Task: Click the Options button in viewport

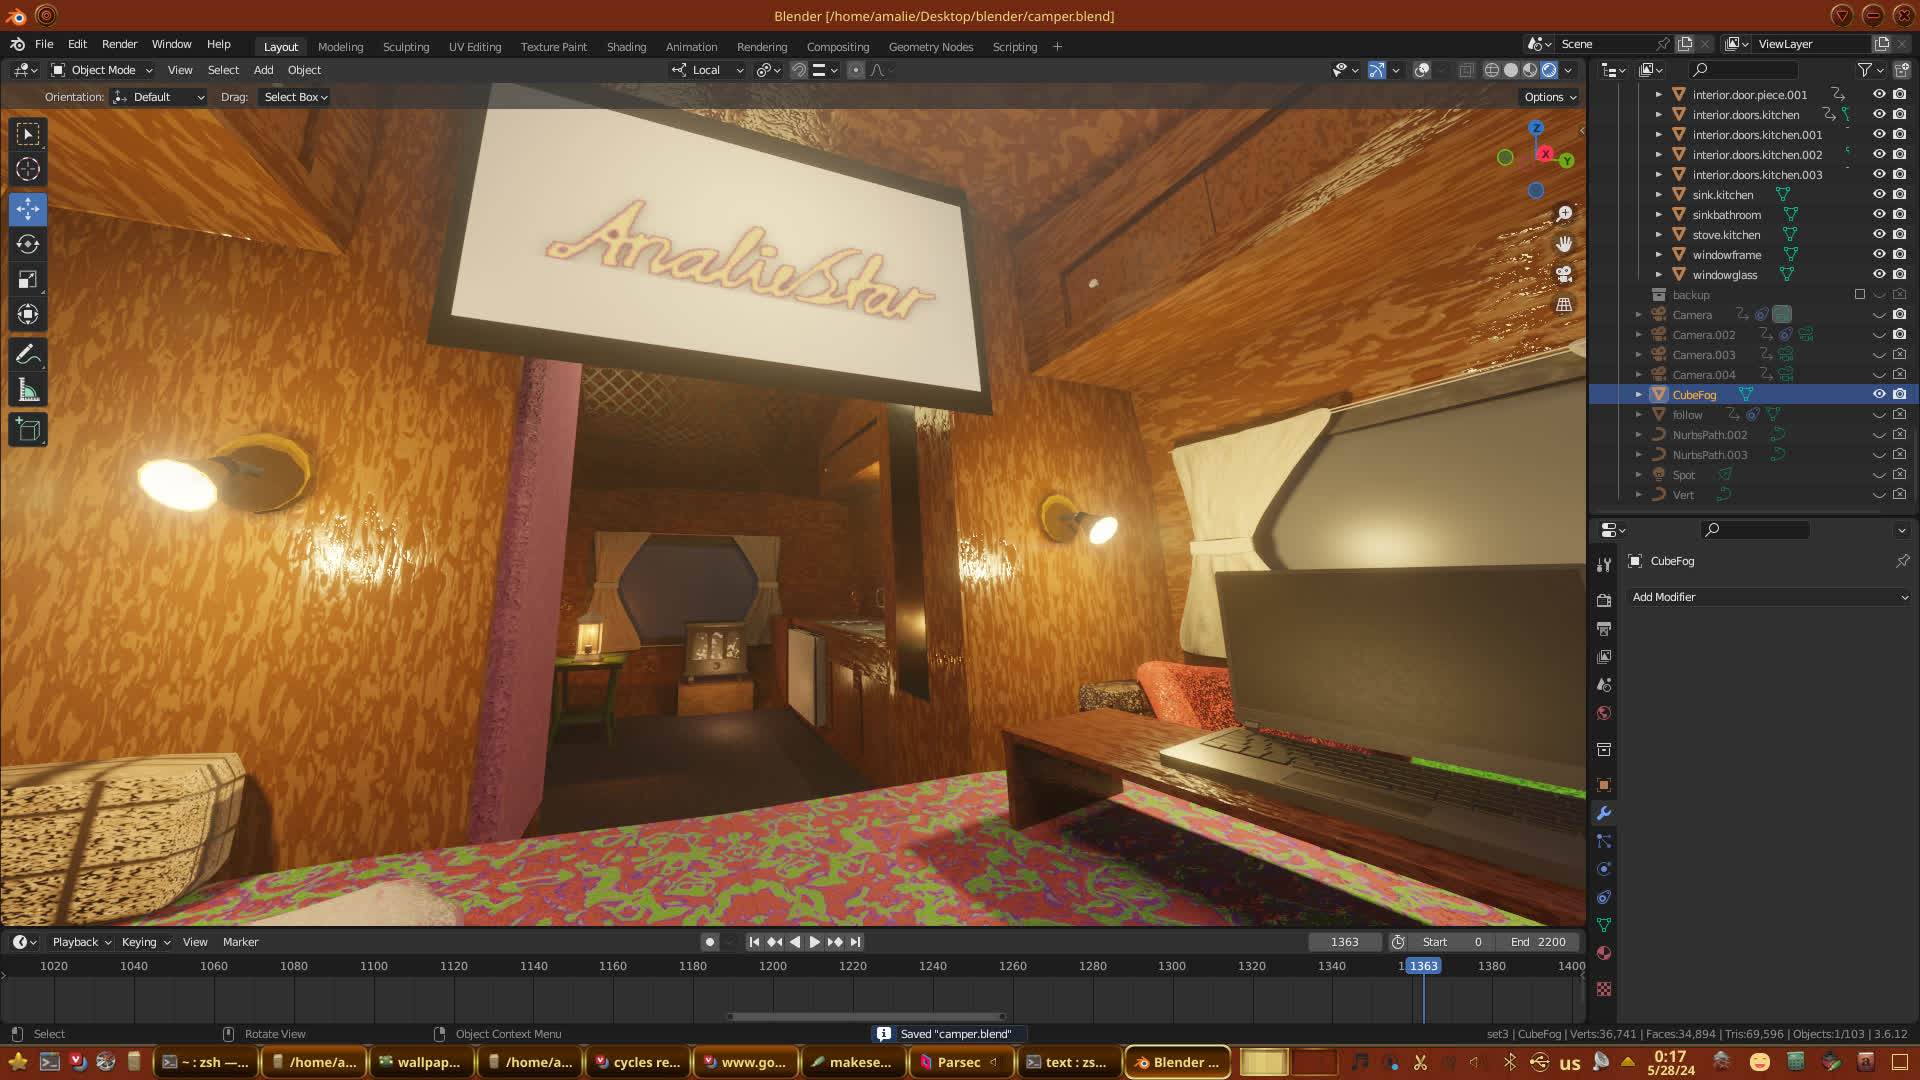Action: [x=1549, y=97]
